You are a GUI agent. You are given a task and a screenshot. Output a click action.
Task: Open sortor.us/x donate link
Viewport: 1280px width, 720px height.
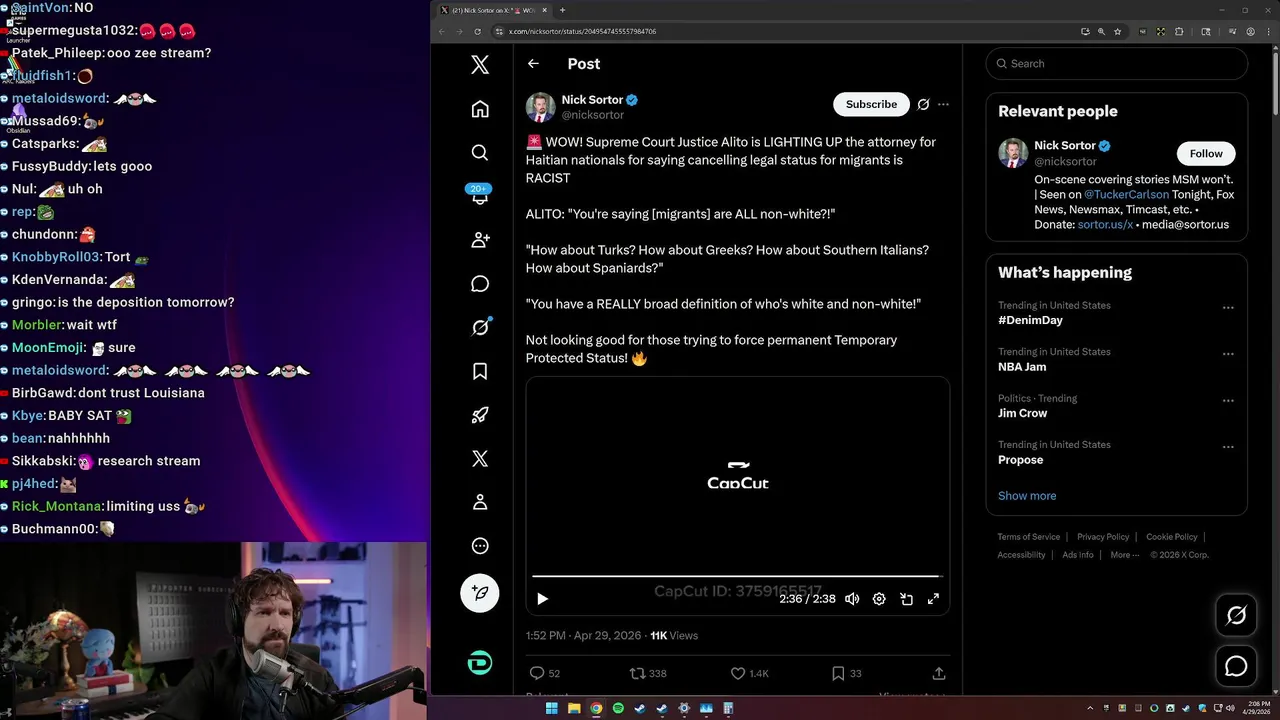coord(1105,225)
